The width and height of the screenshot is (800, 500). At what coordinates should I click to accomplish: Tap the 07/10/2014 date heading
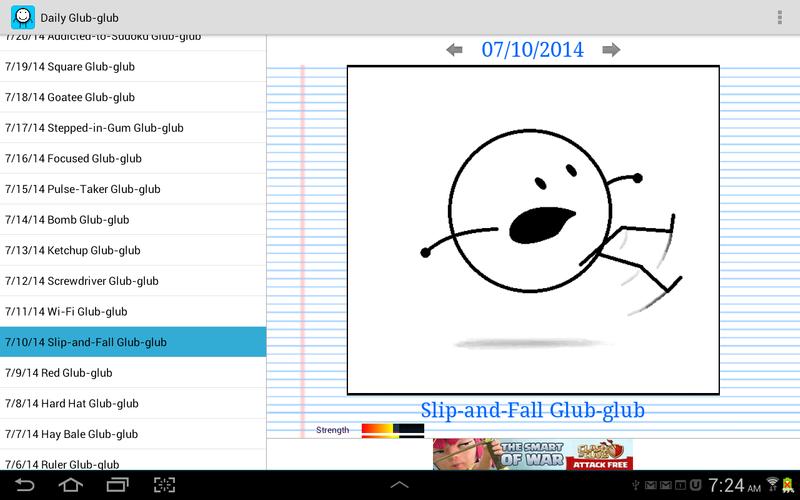533,49
